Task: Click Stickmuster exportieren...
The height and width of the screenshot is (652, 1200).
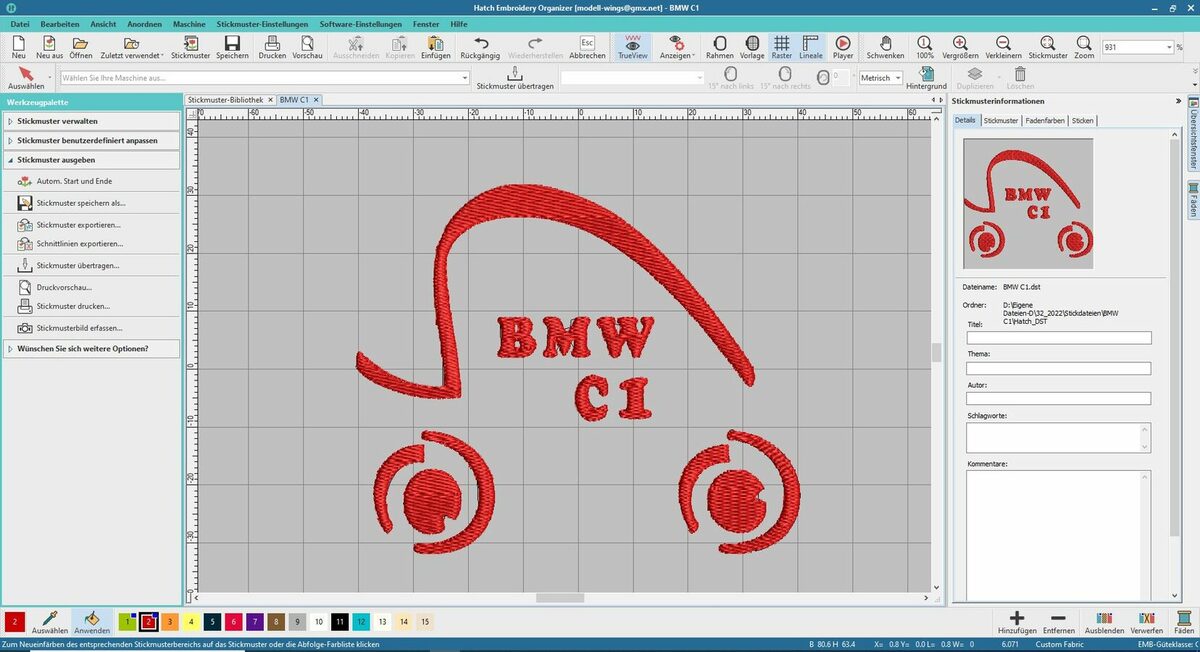Action: [78, 225]
